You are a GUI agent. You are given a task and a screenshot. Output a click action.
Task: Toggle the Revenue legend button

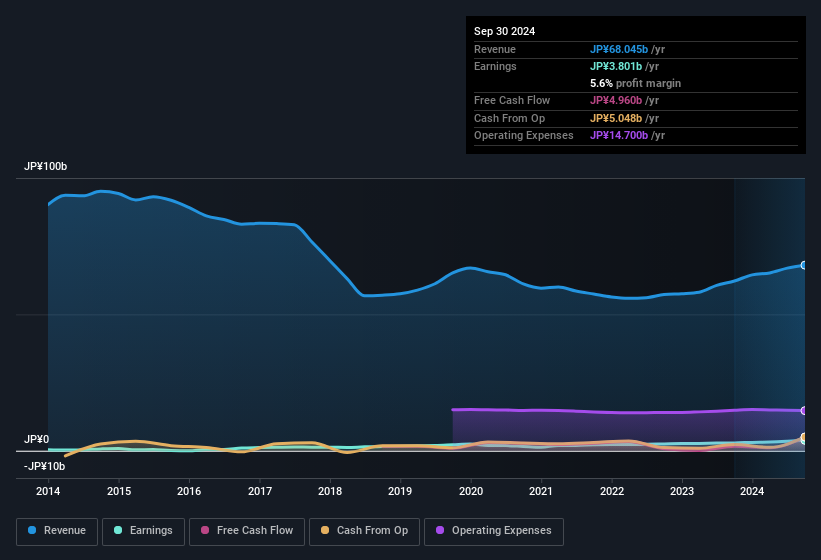point(57,531)
